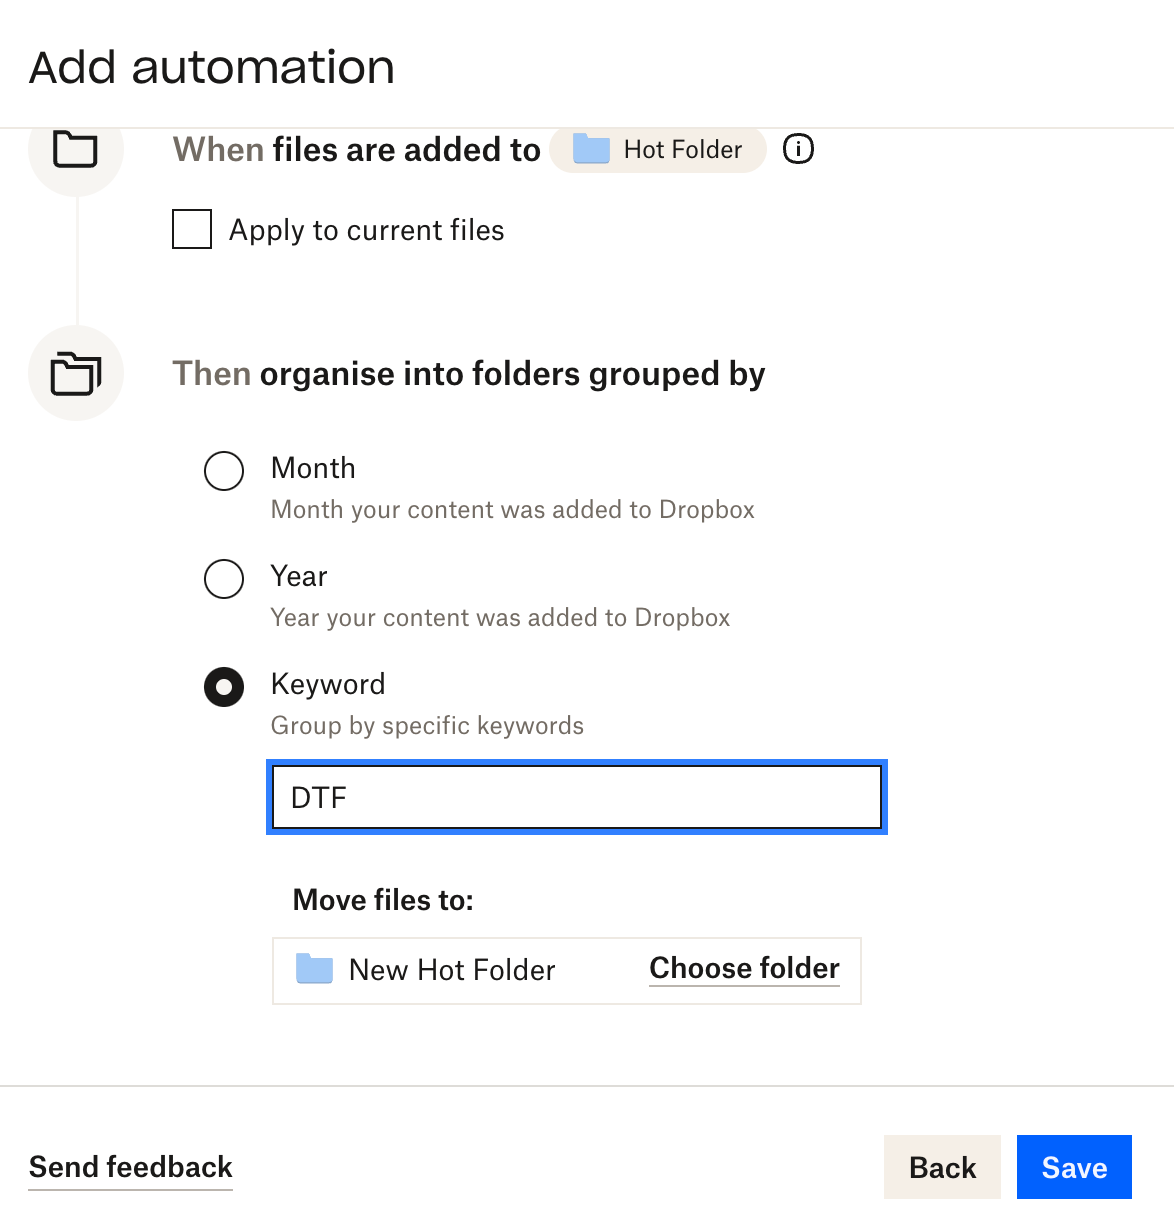Open the Hot Folder selector chip
Viewport: 1174px width, 1232px height.
click(x=657, y=149)
